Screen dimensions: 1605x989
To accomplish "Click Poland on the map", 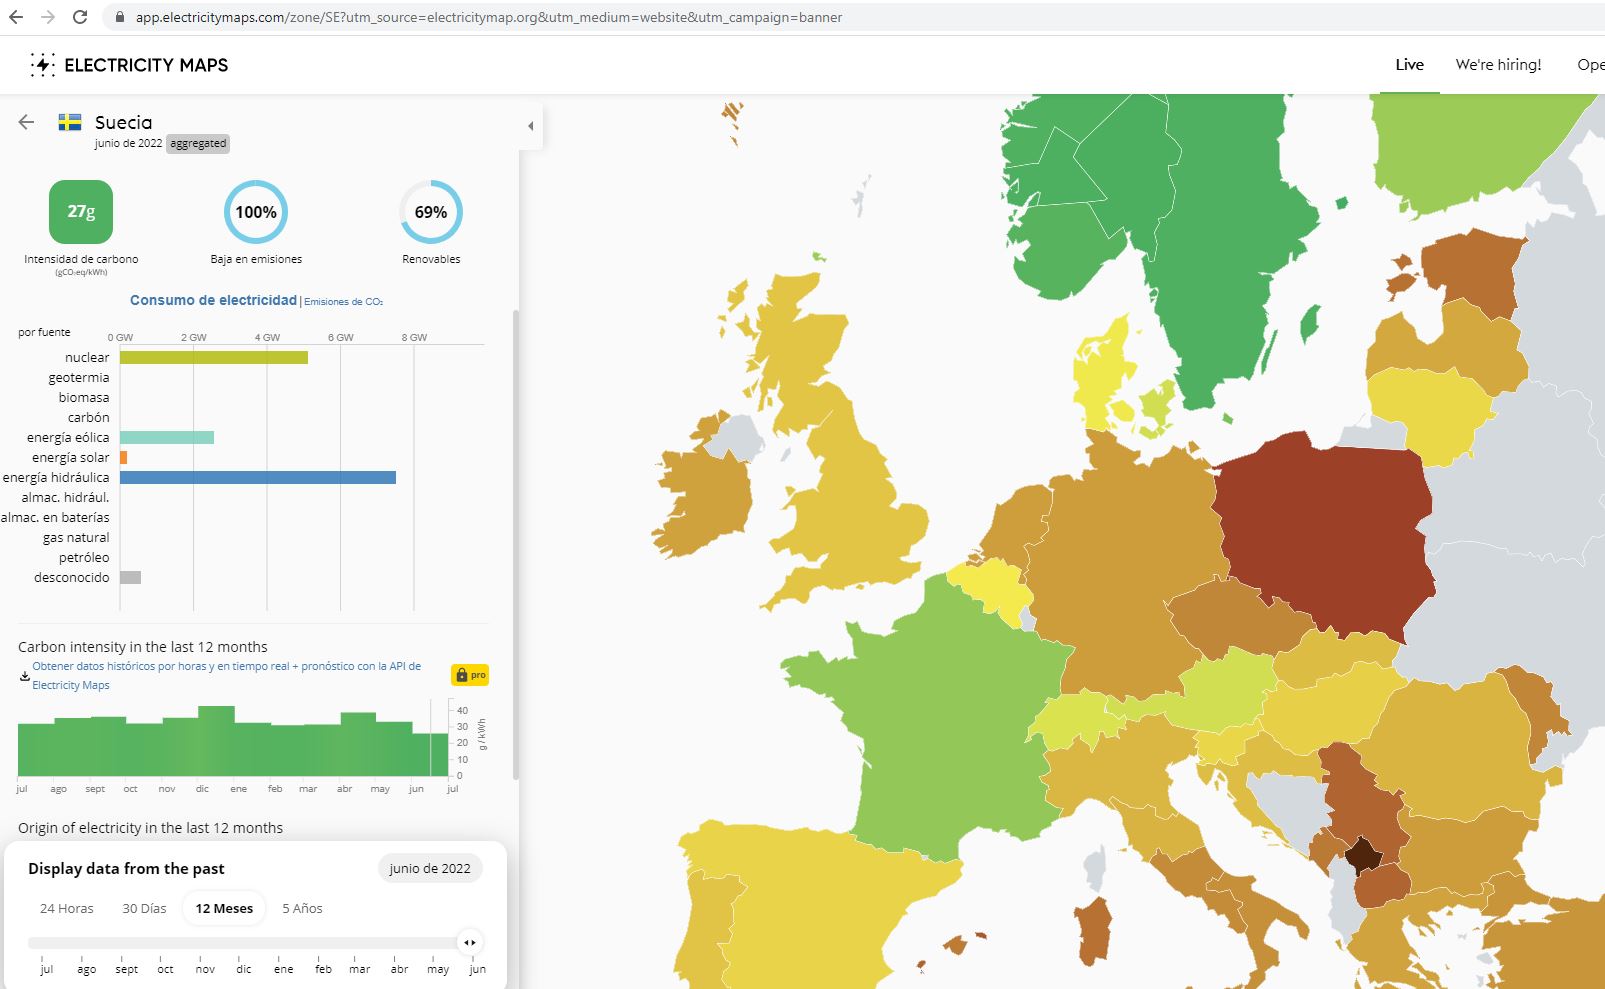I will pyautogui.click(x=1320, y=530).
